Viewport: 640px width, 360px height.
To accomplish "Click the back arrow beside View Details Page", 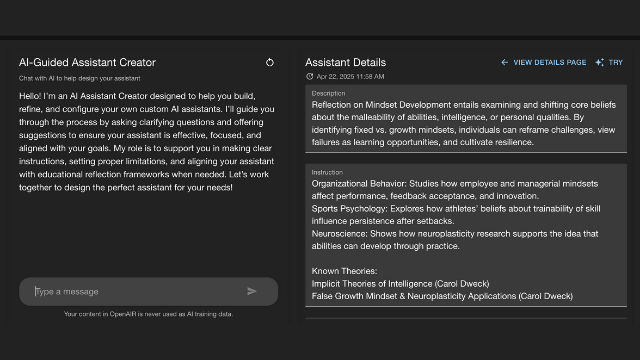I will click(504, 62).
